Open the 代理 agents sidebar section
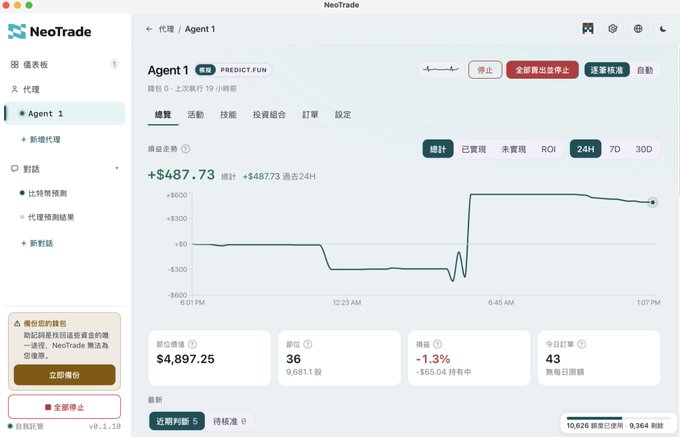The width and height of the screenshot is (680, 437). tap(64, 89)
